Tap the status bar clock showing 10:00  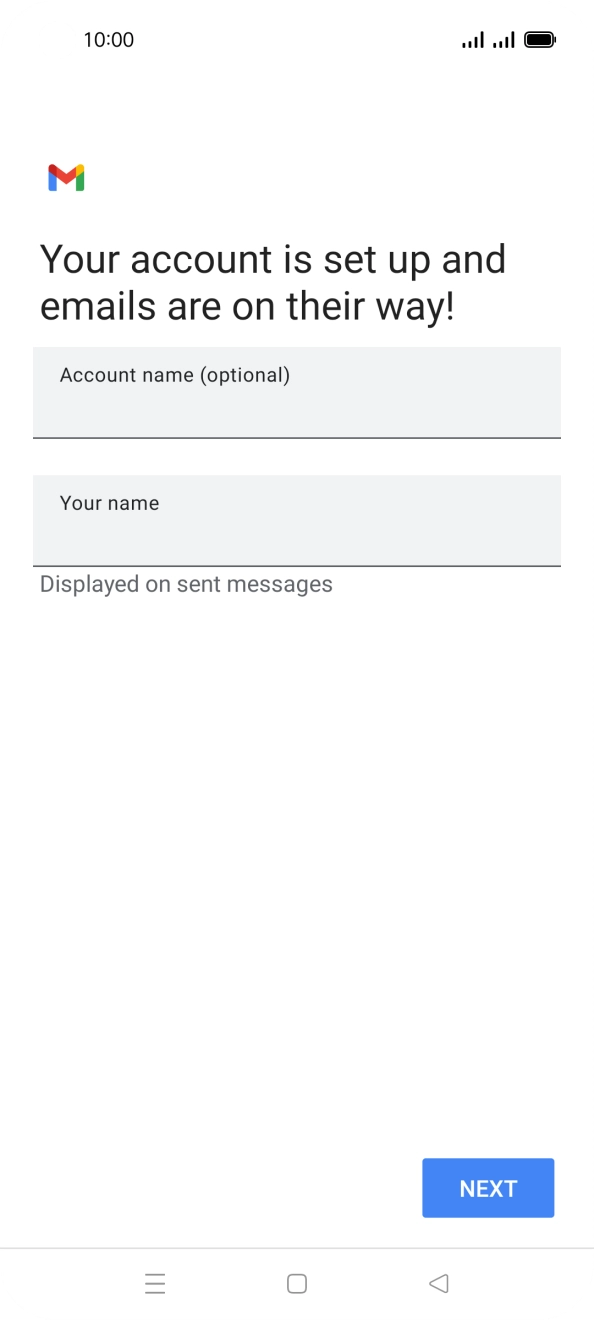(108, 39)
